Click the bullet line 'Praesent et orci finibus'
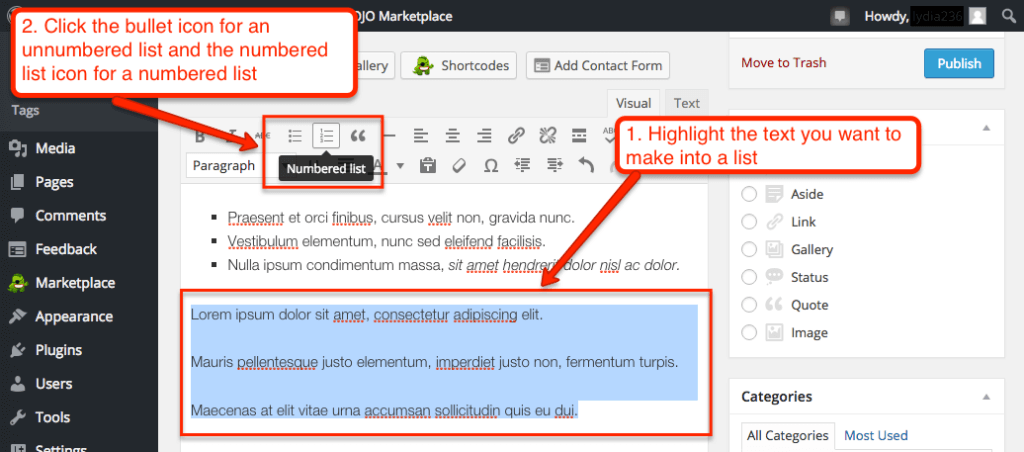The image size is (1024, 452). (401, 218)
